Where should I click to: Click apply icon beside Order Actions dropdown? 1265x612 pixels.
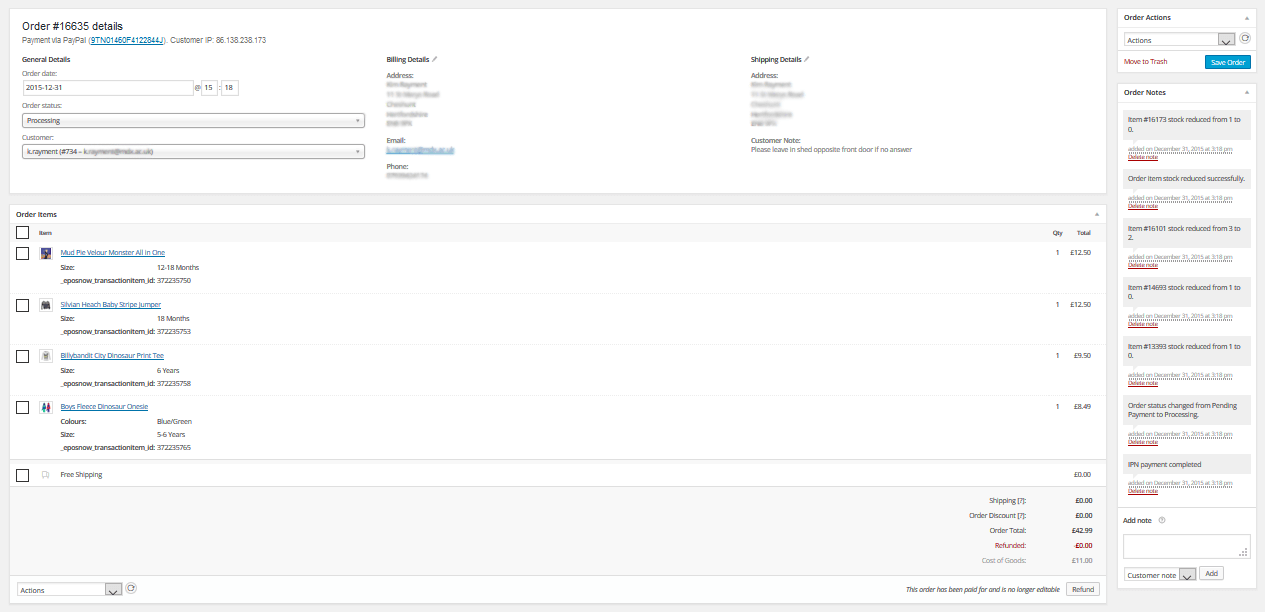[x=1245, y=39]
